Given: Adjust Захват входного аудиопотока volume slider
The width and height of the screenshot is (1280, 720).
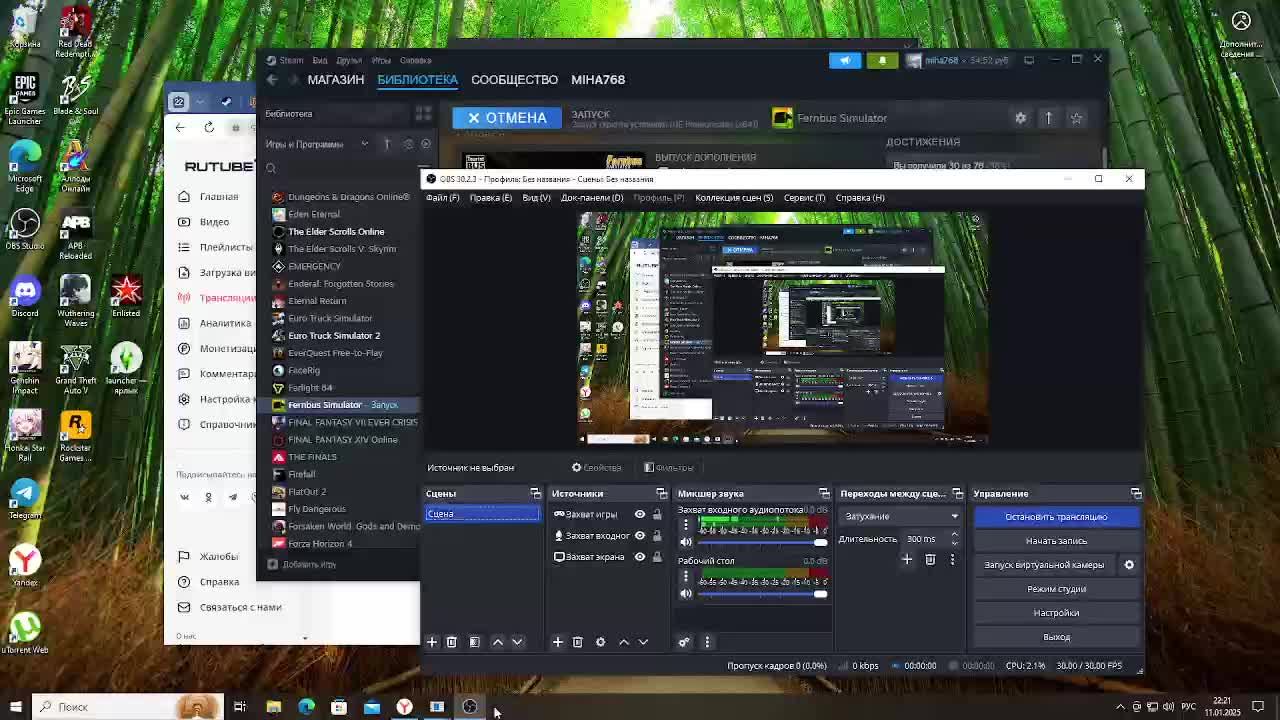Looking at the screenshot, I should (763, 542).
